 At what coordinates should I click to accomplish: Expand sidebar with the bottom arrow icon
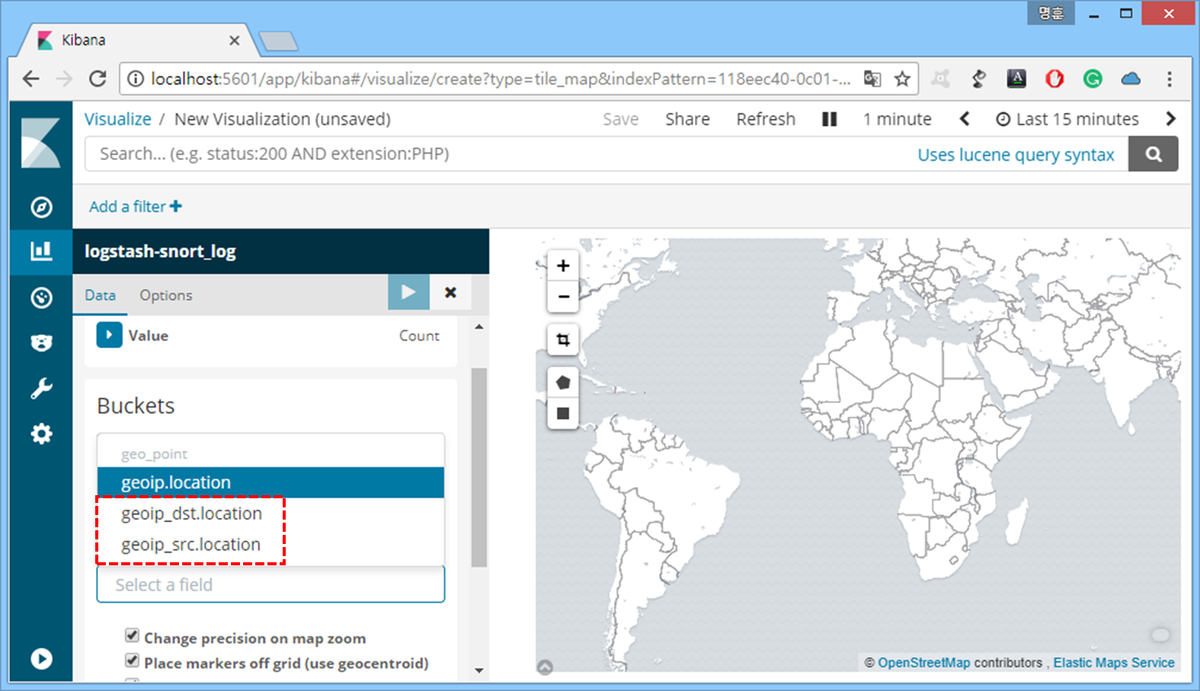tap(41, 659)
